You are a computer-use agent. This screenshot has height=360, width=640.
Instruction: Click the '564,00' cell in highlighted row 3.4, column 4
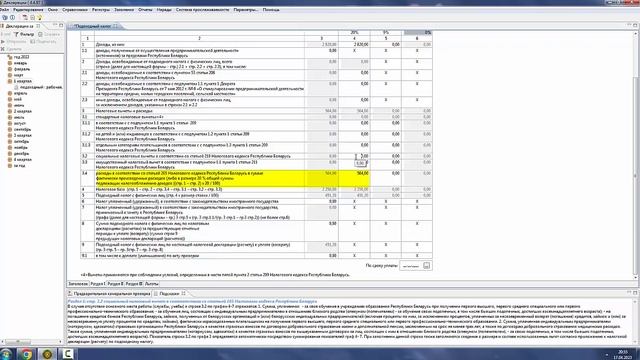tap(354, 179)
